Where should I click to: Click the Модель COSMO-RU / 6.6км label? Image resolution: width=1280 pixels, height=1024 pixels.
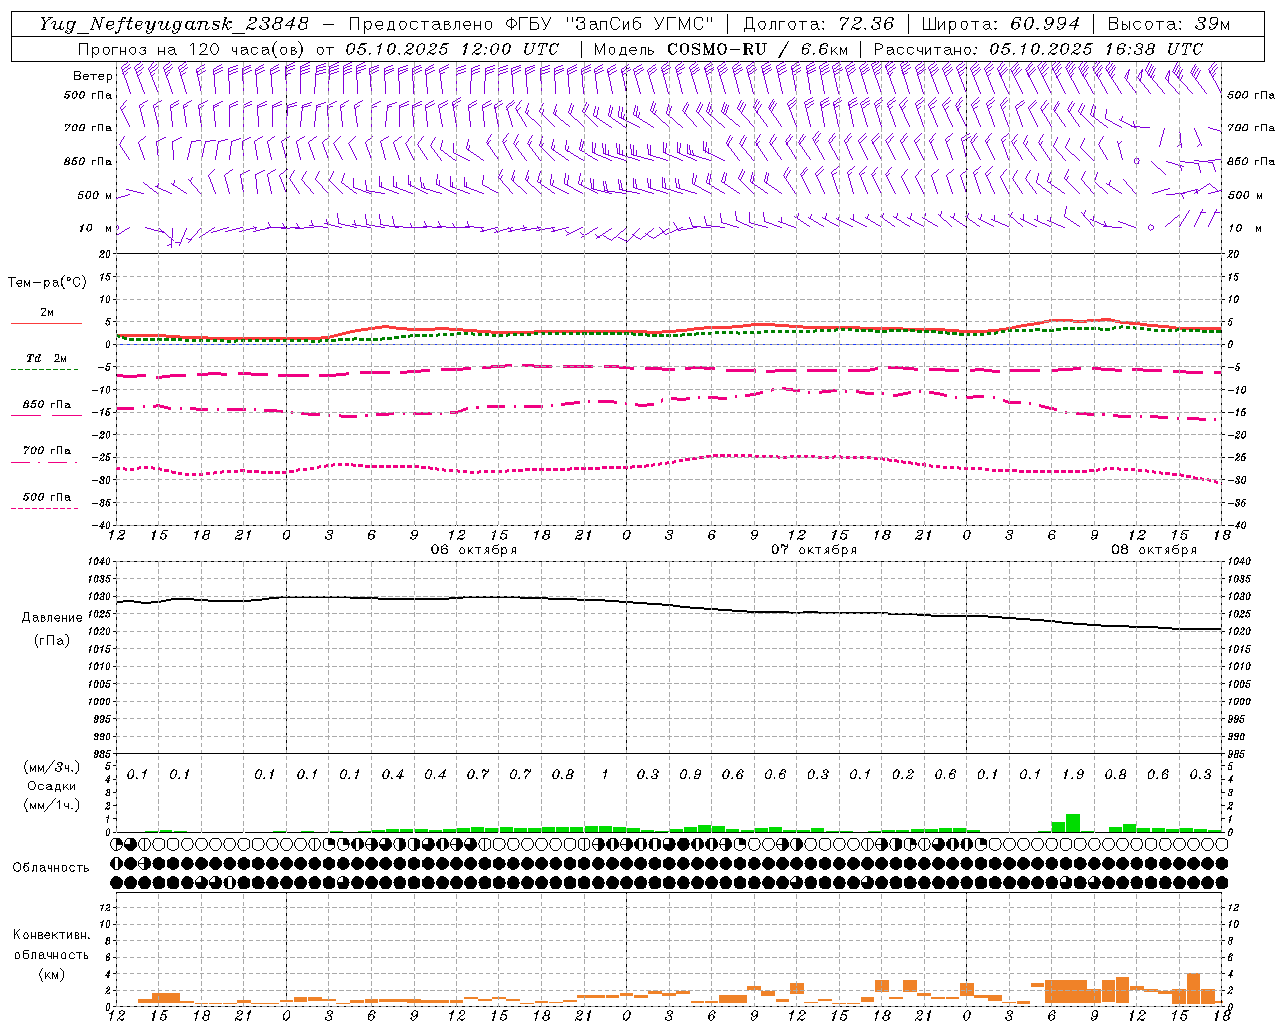pos(721,49)
